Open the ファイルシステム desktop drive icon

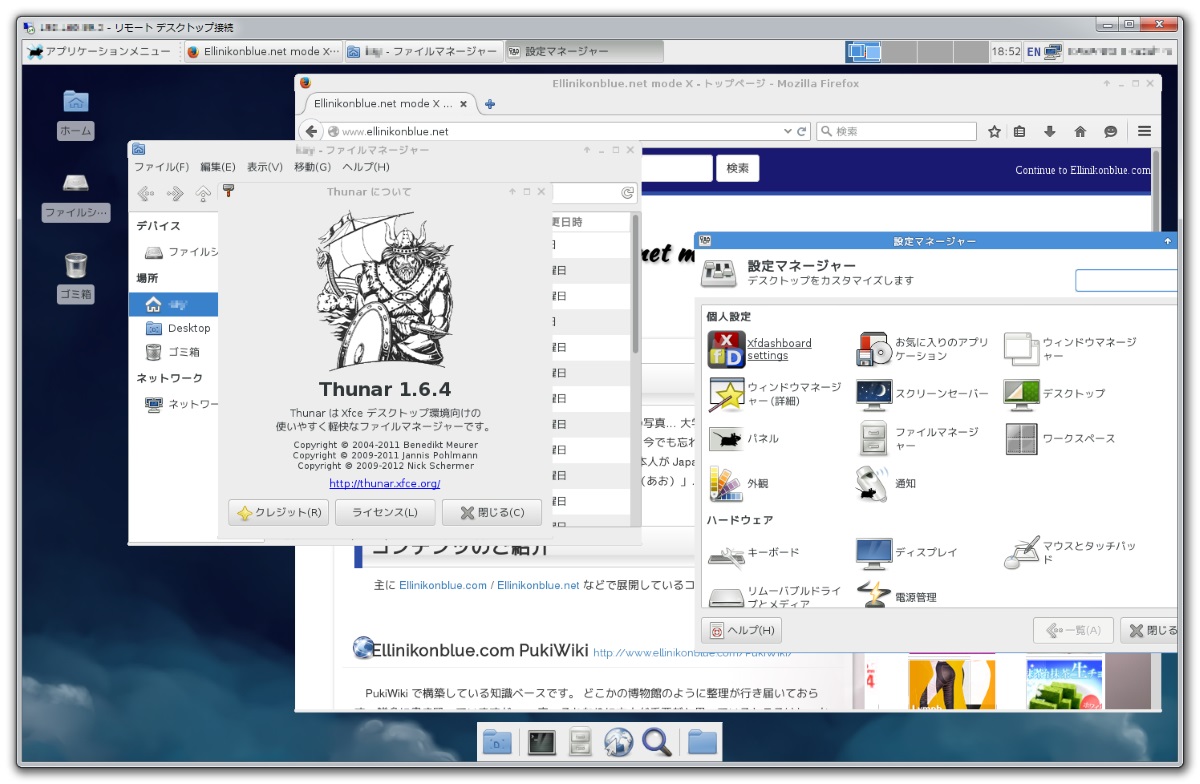click(x=76, y=183)
